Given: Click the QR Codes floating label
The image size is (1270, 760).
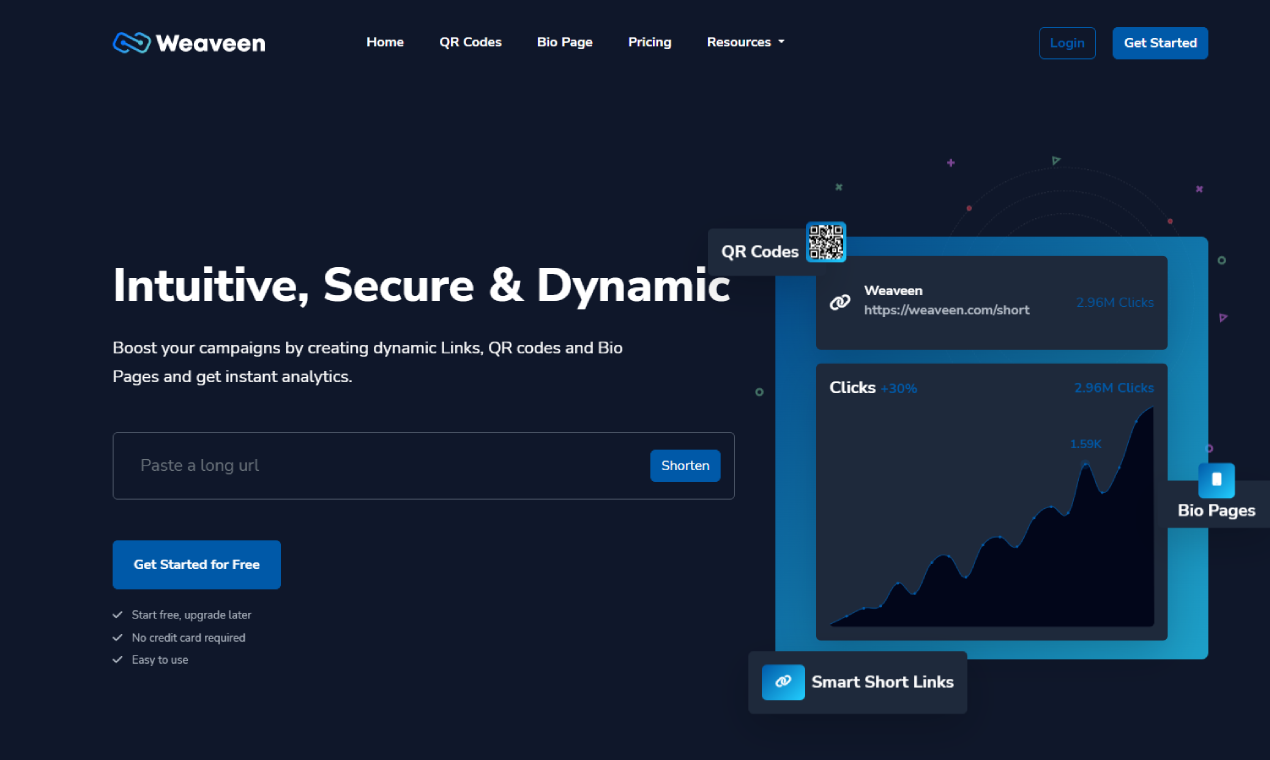Looking at the screenshot, I should point(760,252).
